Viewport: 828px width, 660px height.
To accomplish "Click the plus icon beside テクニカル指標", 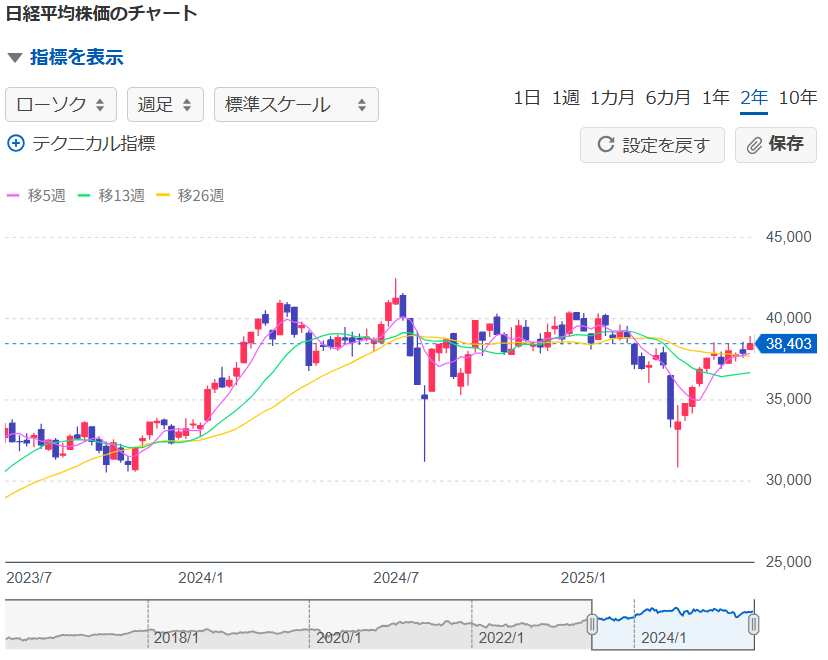I will tap(16, 143).
